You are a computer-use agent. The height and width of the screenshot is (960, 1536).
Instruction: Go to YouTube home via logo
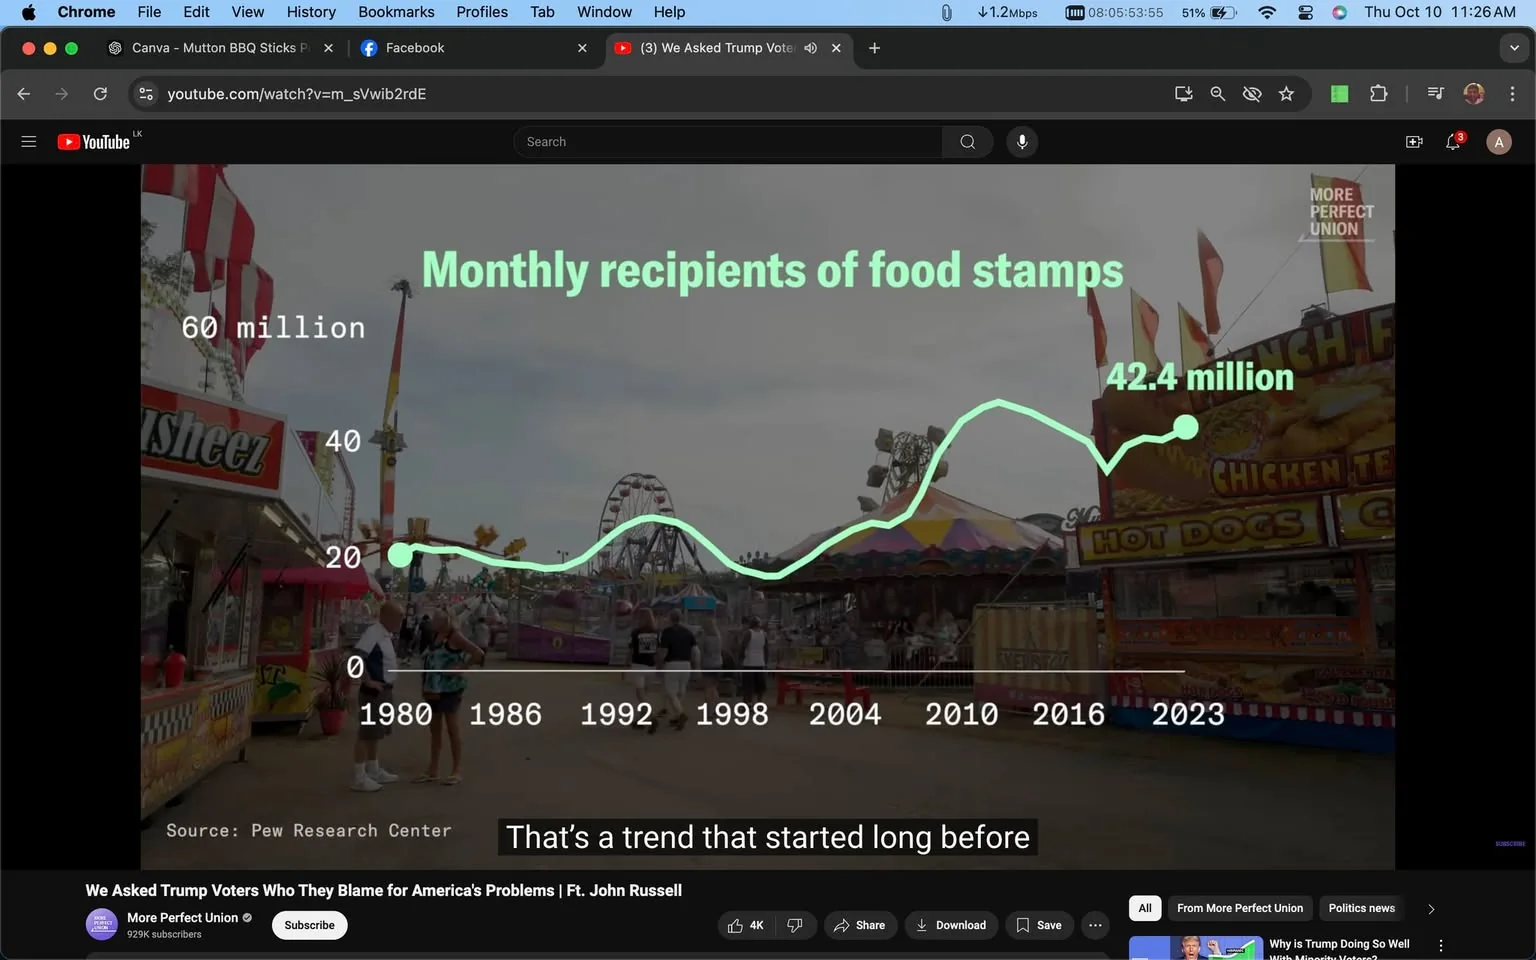(94, 142)
